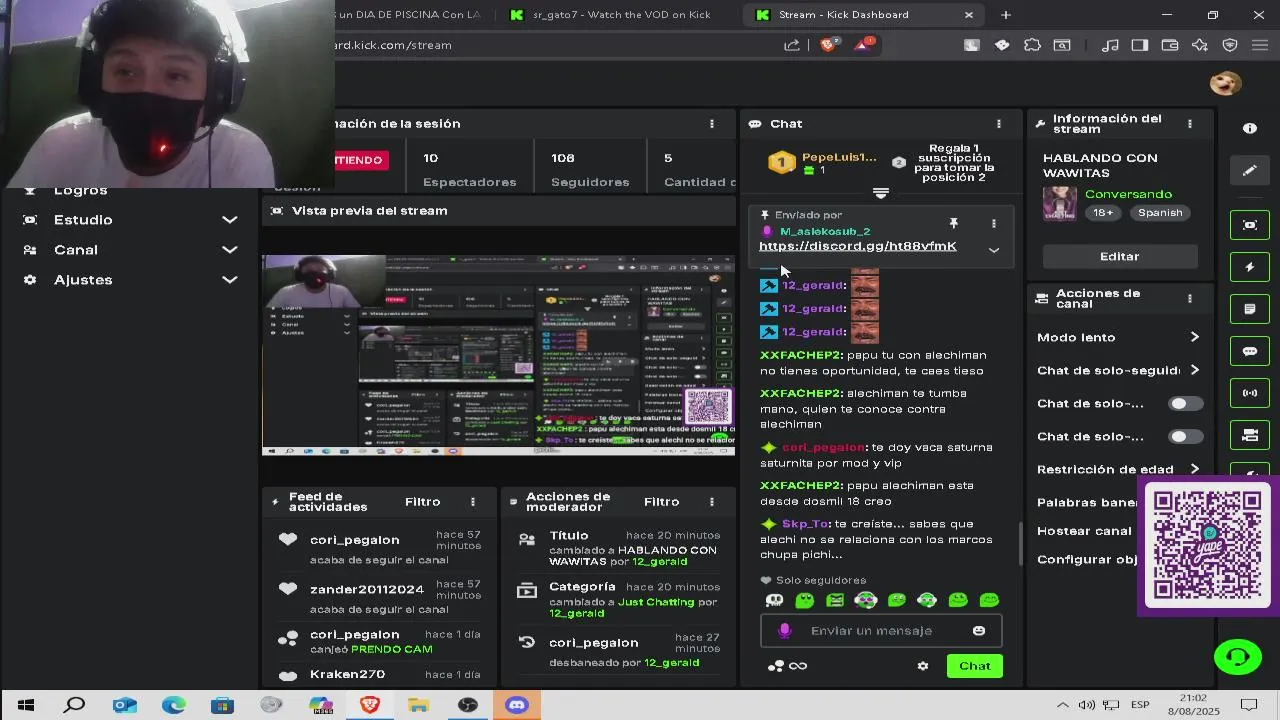Screen dimensions: 1280x720
Task: Click the pencil edit icon in right sidebar
Action: 1250,171
